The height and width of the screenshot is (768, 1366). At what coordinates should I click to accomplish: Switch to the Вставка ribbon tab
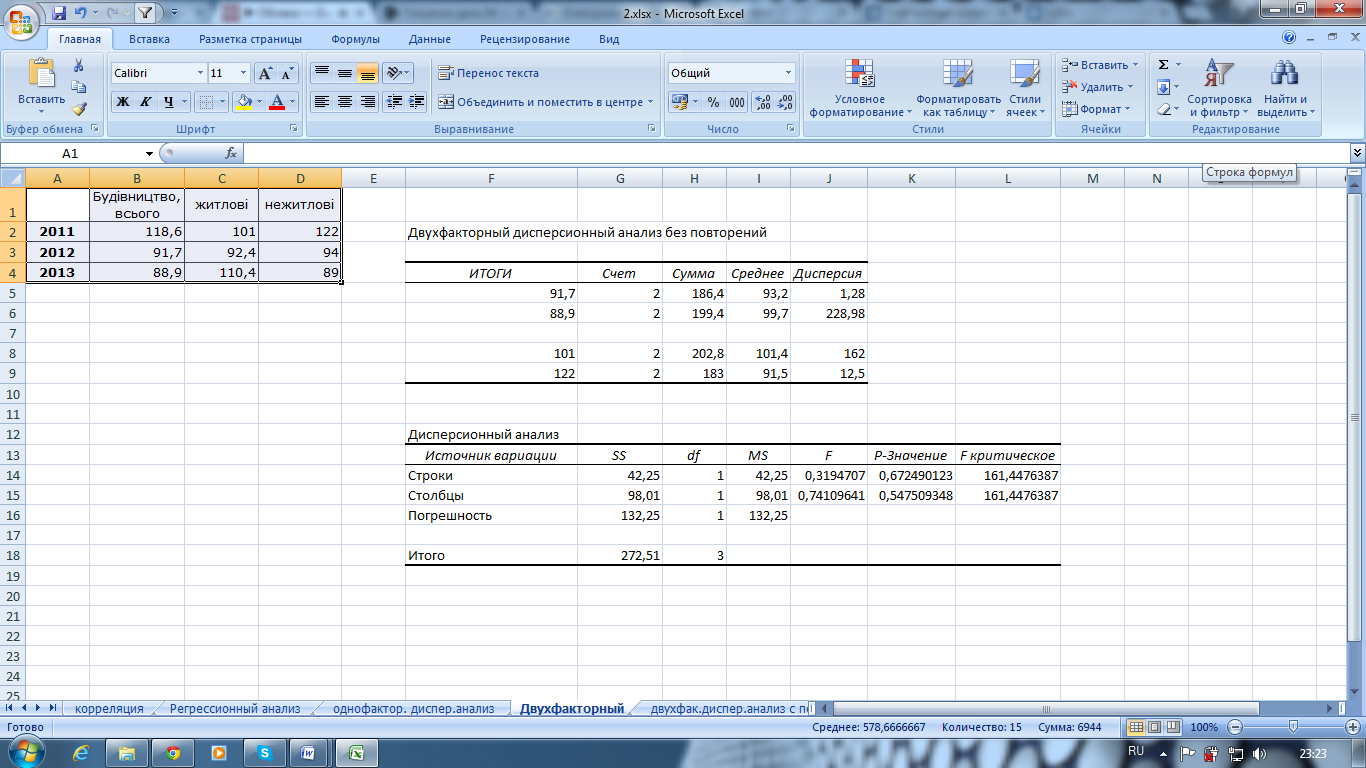(149, 39)
